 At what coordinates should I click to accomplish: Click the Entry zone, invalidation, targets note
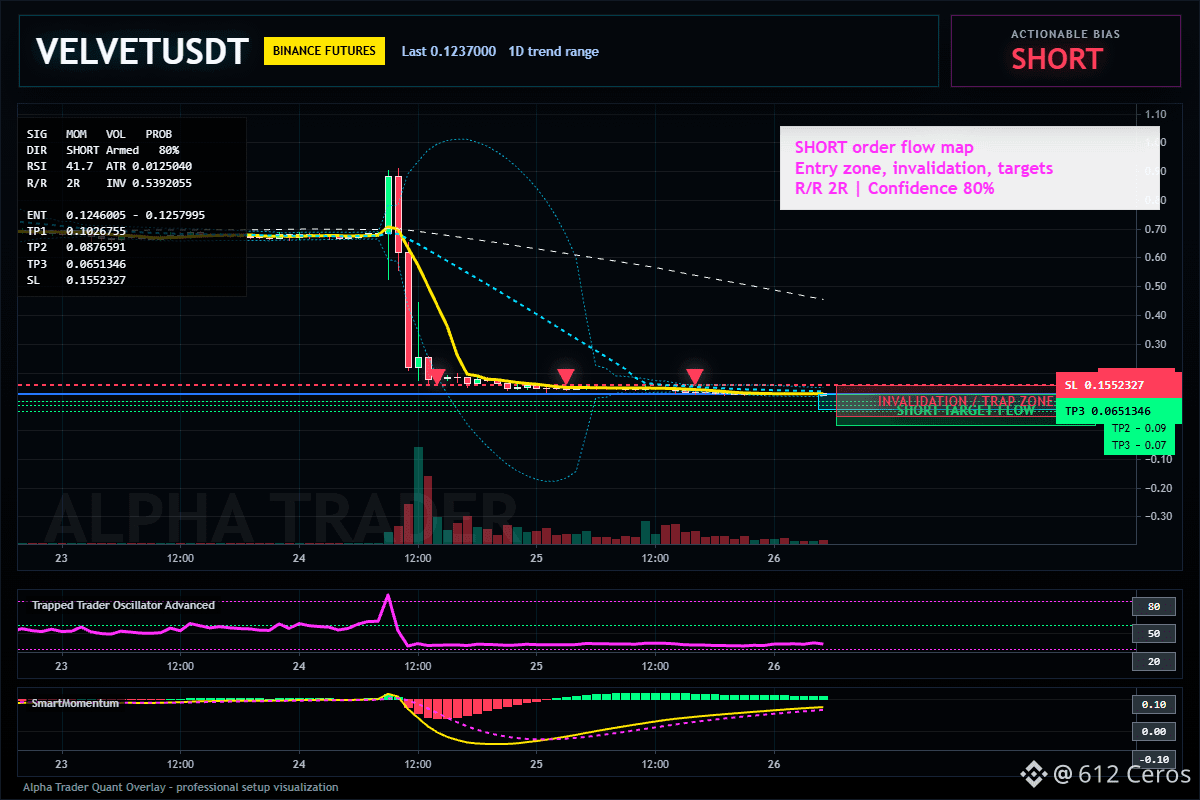[923, 168]
